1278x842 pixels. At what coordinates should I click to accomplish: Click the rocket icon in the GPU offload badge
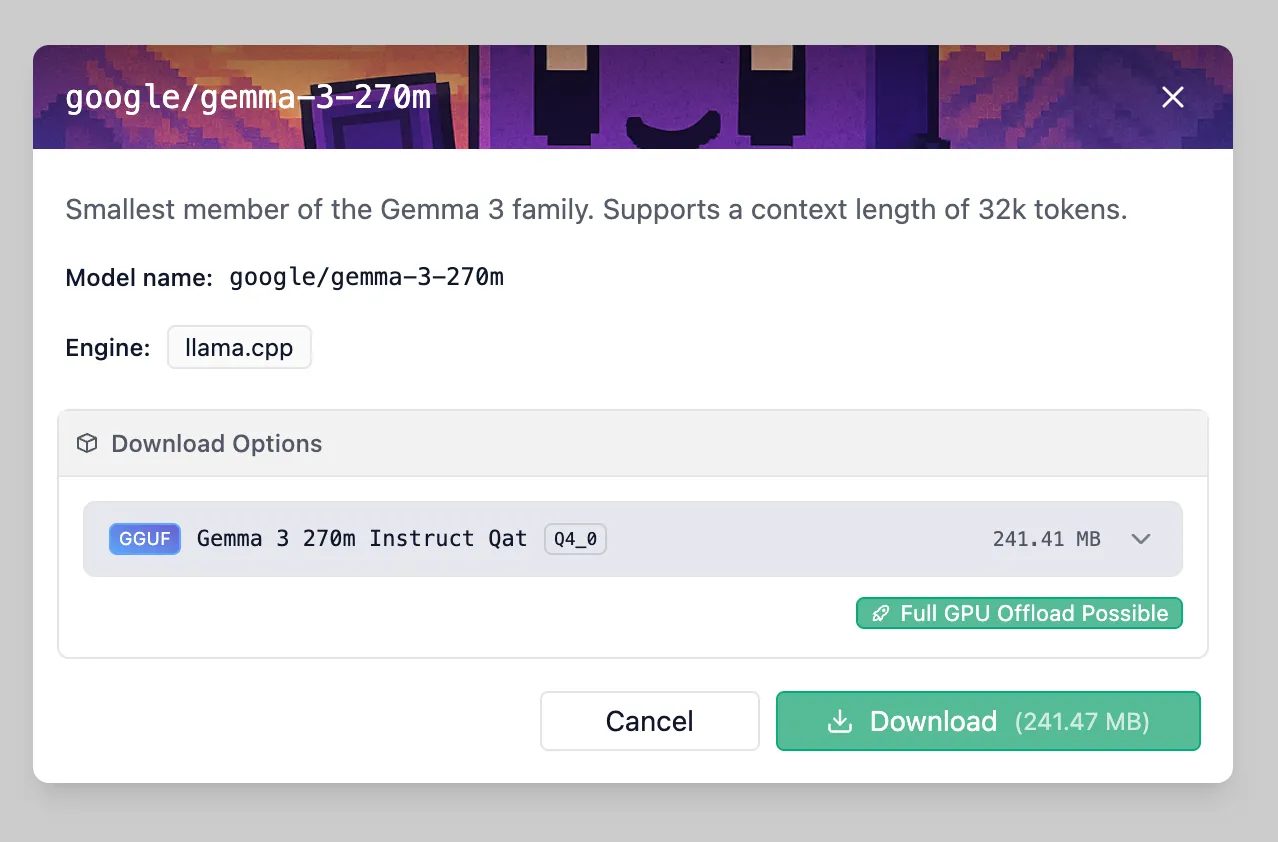(x=880, y=613)
